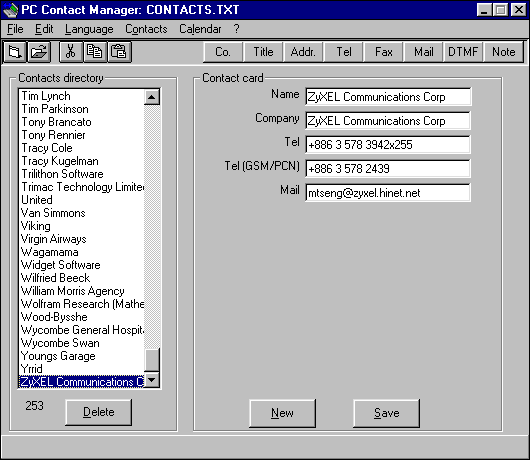This screenshot has width=530, height=460.
Task: Toggle the Fax field button
Action: [x=384, y=52]
